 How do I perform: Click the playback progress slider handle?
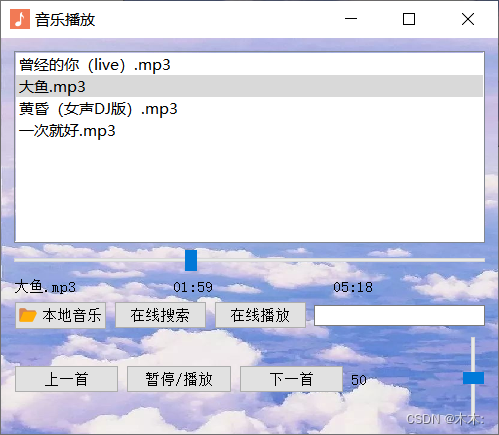pos(191,260)
